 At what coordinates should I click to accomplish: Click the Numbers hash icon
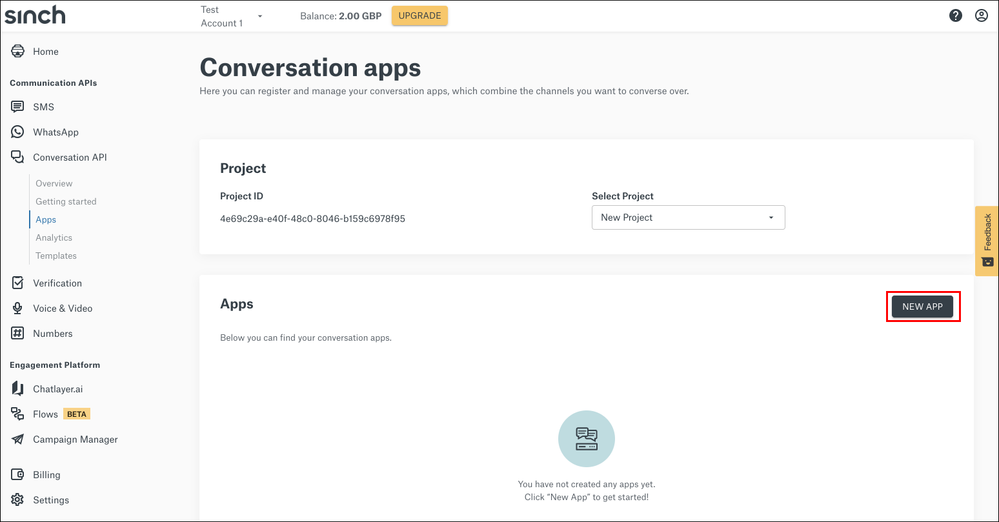18,333
